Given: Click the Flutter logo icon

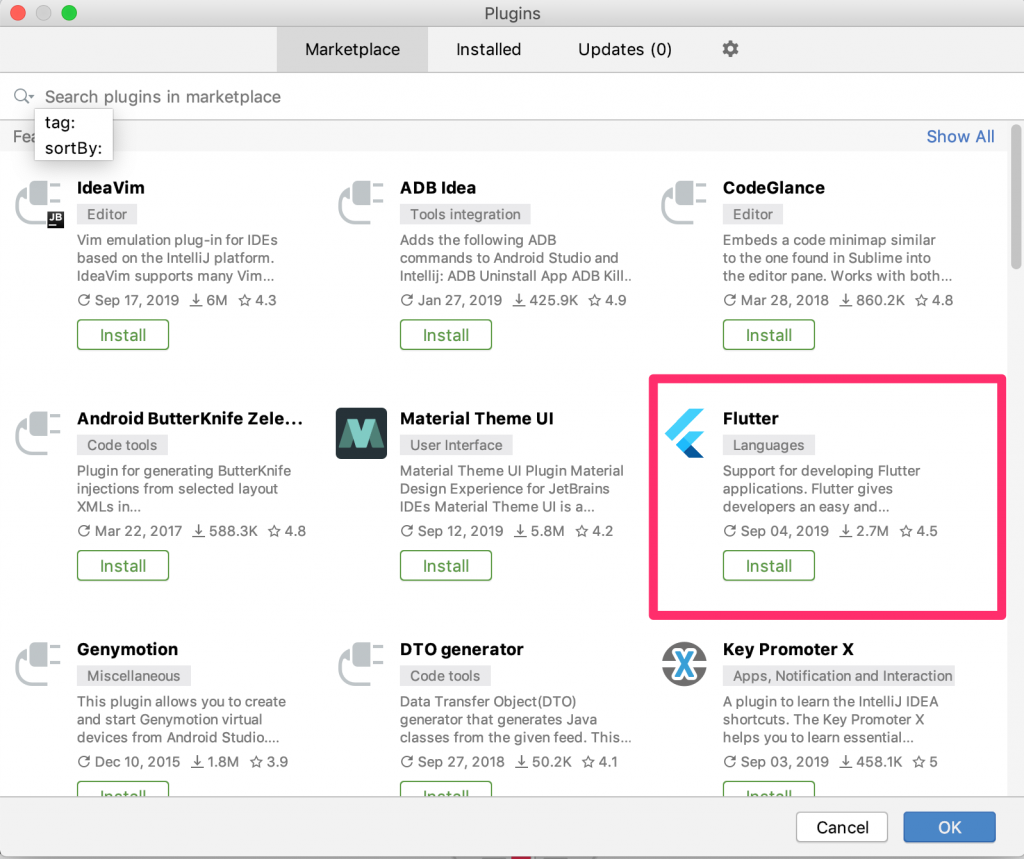Looking at the screenshot, I should coord(684,434).
